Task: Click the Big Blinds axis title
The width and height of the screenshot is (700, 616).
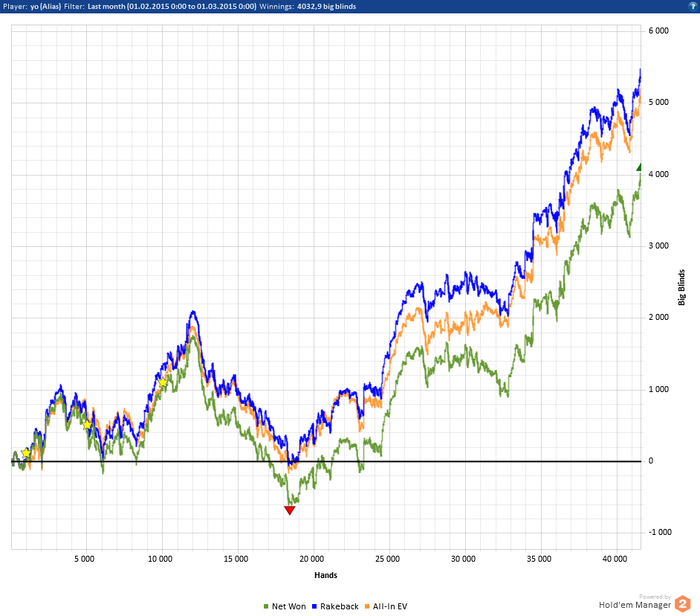Action: click(681, 287)
